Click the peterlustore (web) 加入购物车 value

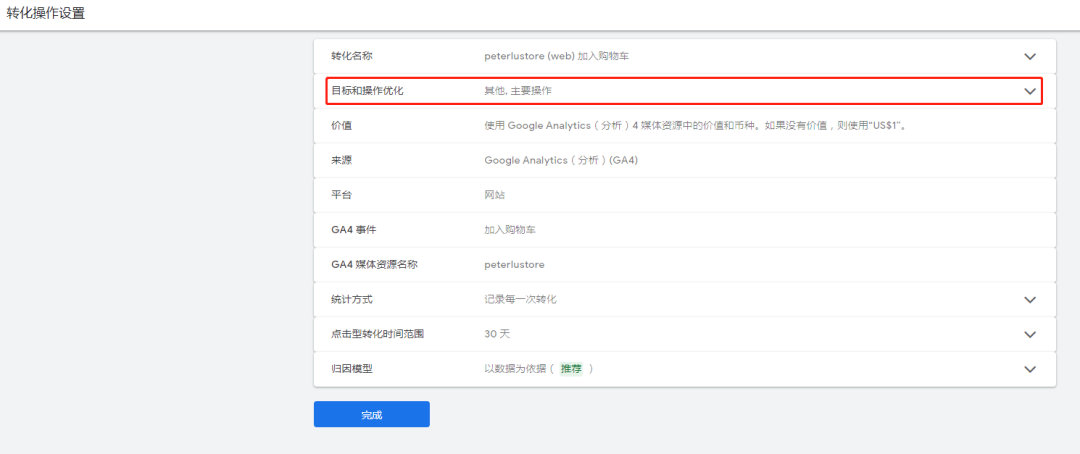(556, 56)
